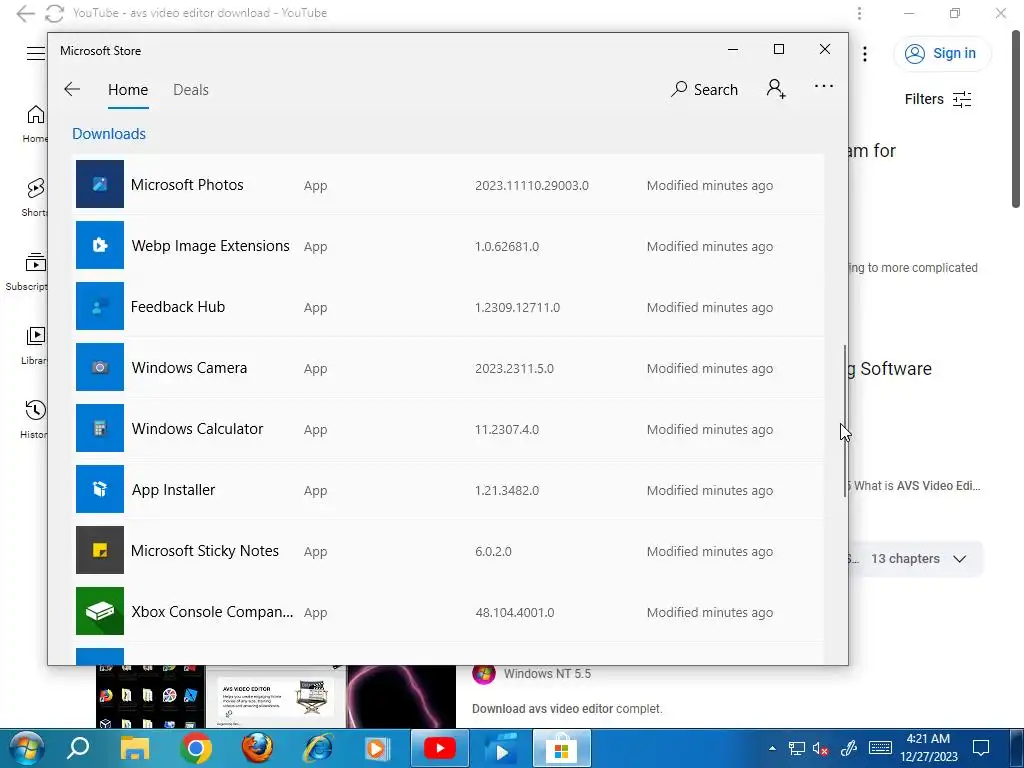Viewport: 1024px width, 768px height.
Task: Go back in Microsoft Store
Action: click(x=72, y=89)
